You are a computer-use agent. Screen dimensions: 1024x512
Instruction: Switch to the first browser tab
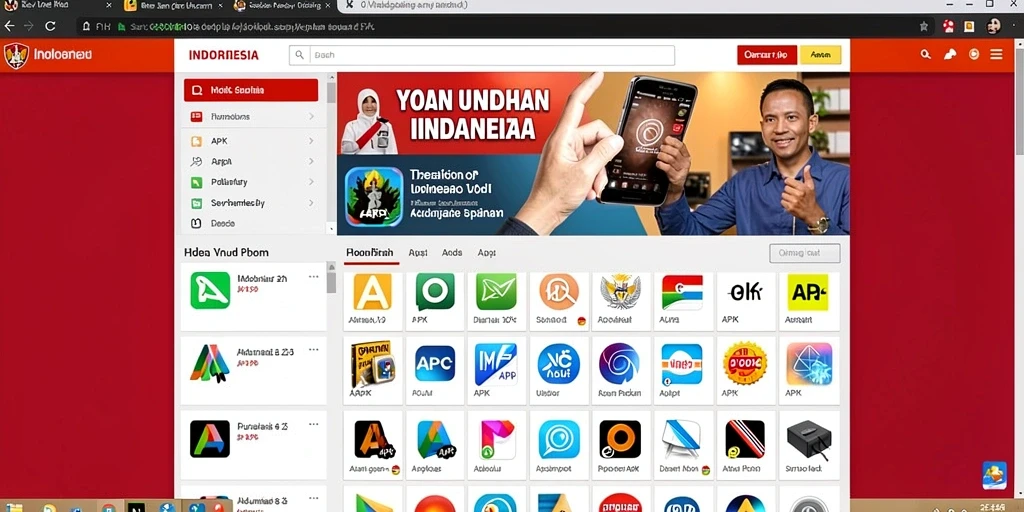click(57, 6)
